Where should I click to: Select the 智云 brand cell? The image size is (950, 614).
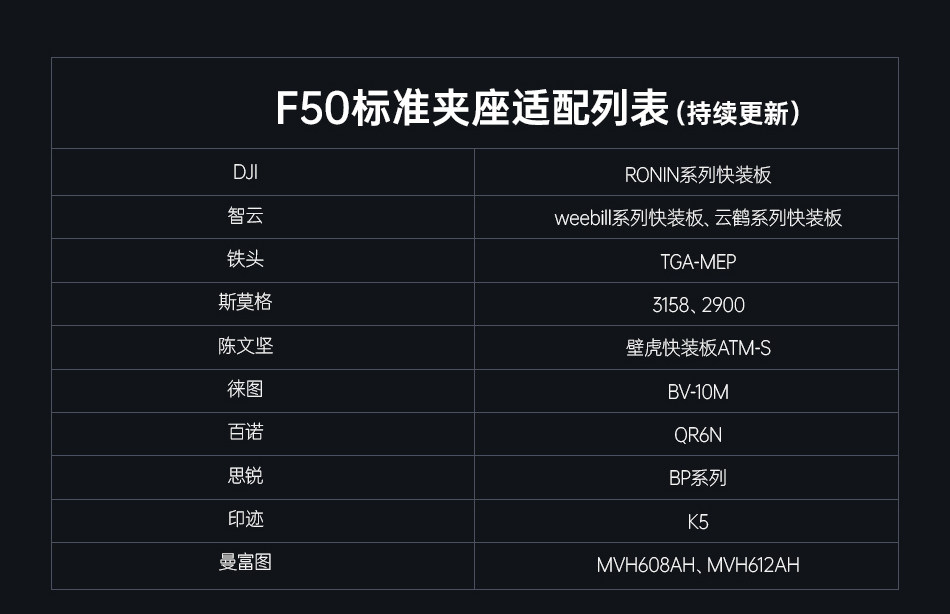point(245,216)
